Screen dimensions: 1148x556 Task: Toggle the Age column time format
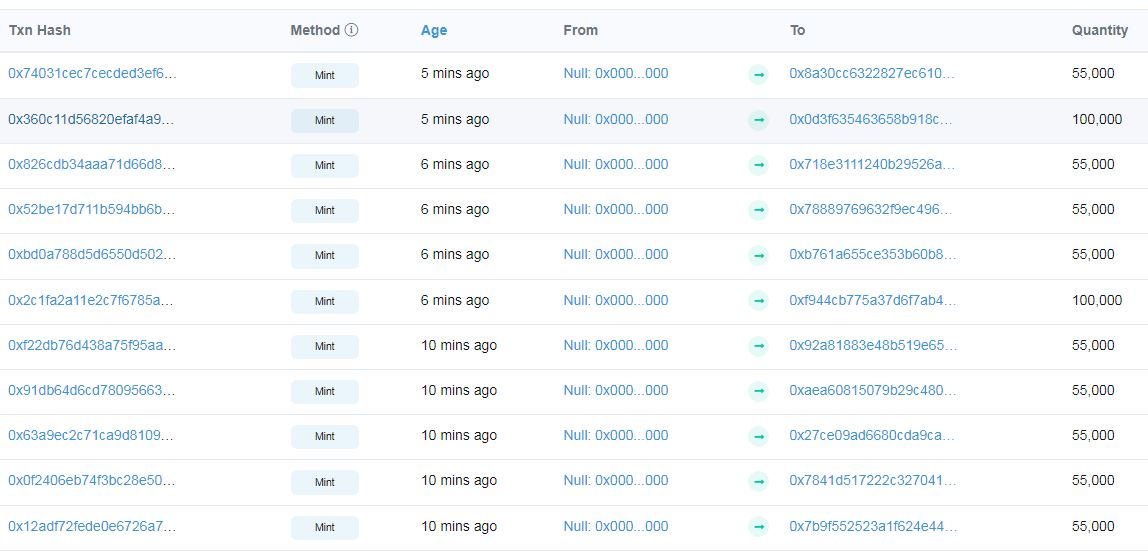pos(433,30)
